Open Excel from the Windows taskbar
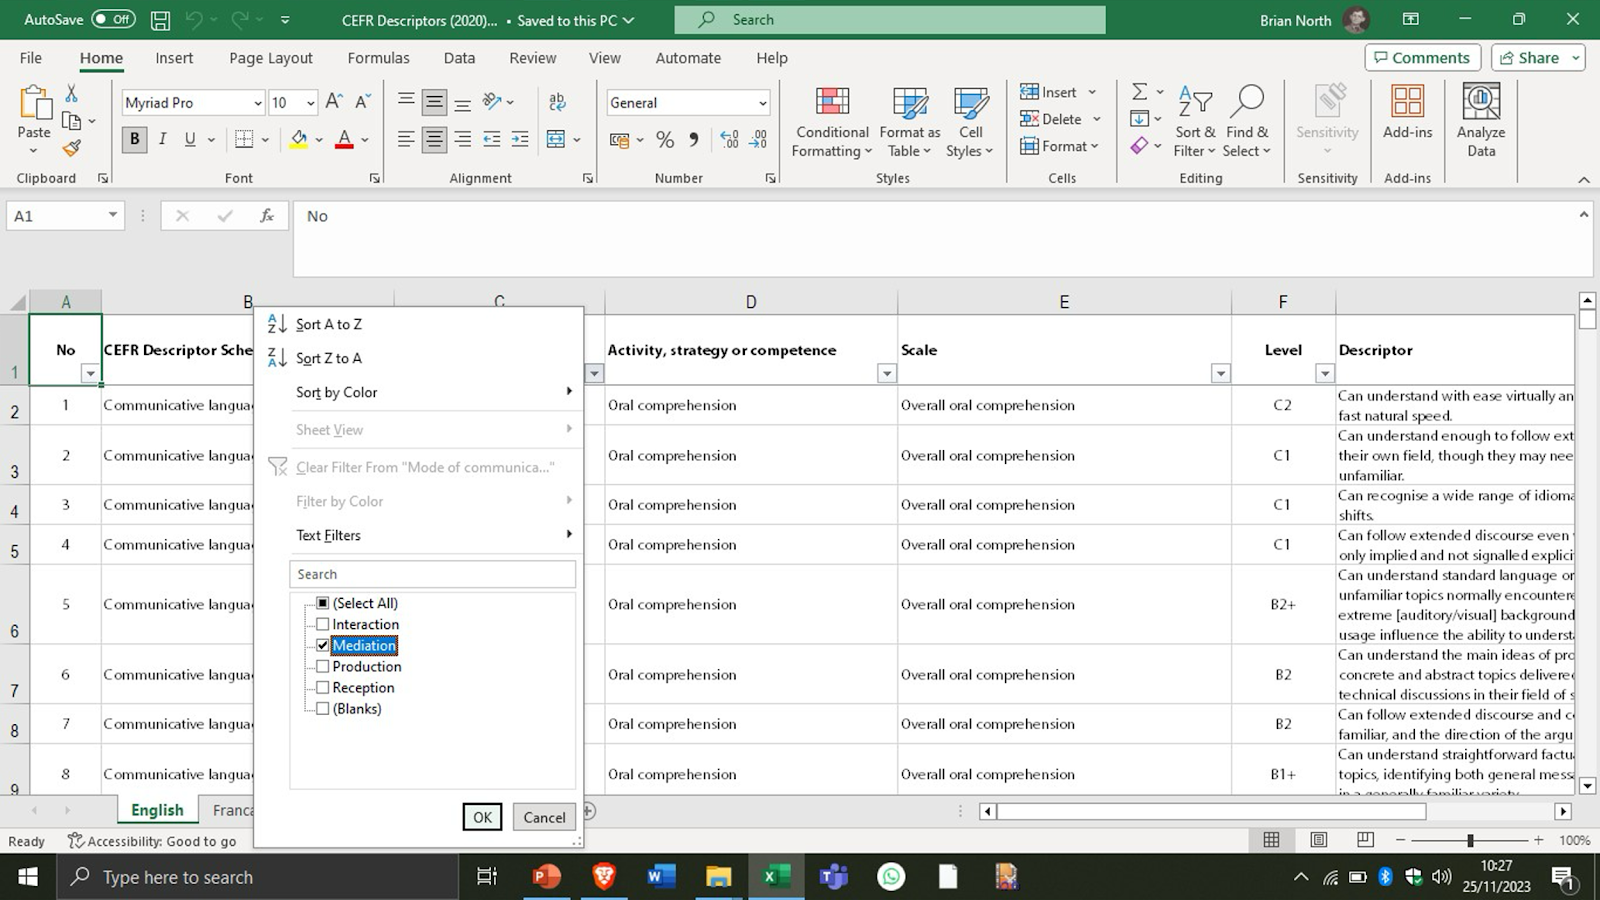Viewport: 1600px width, 900px height. coord(776,877)
